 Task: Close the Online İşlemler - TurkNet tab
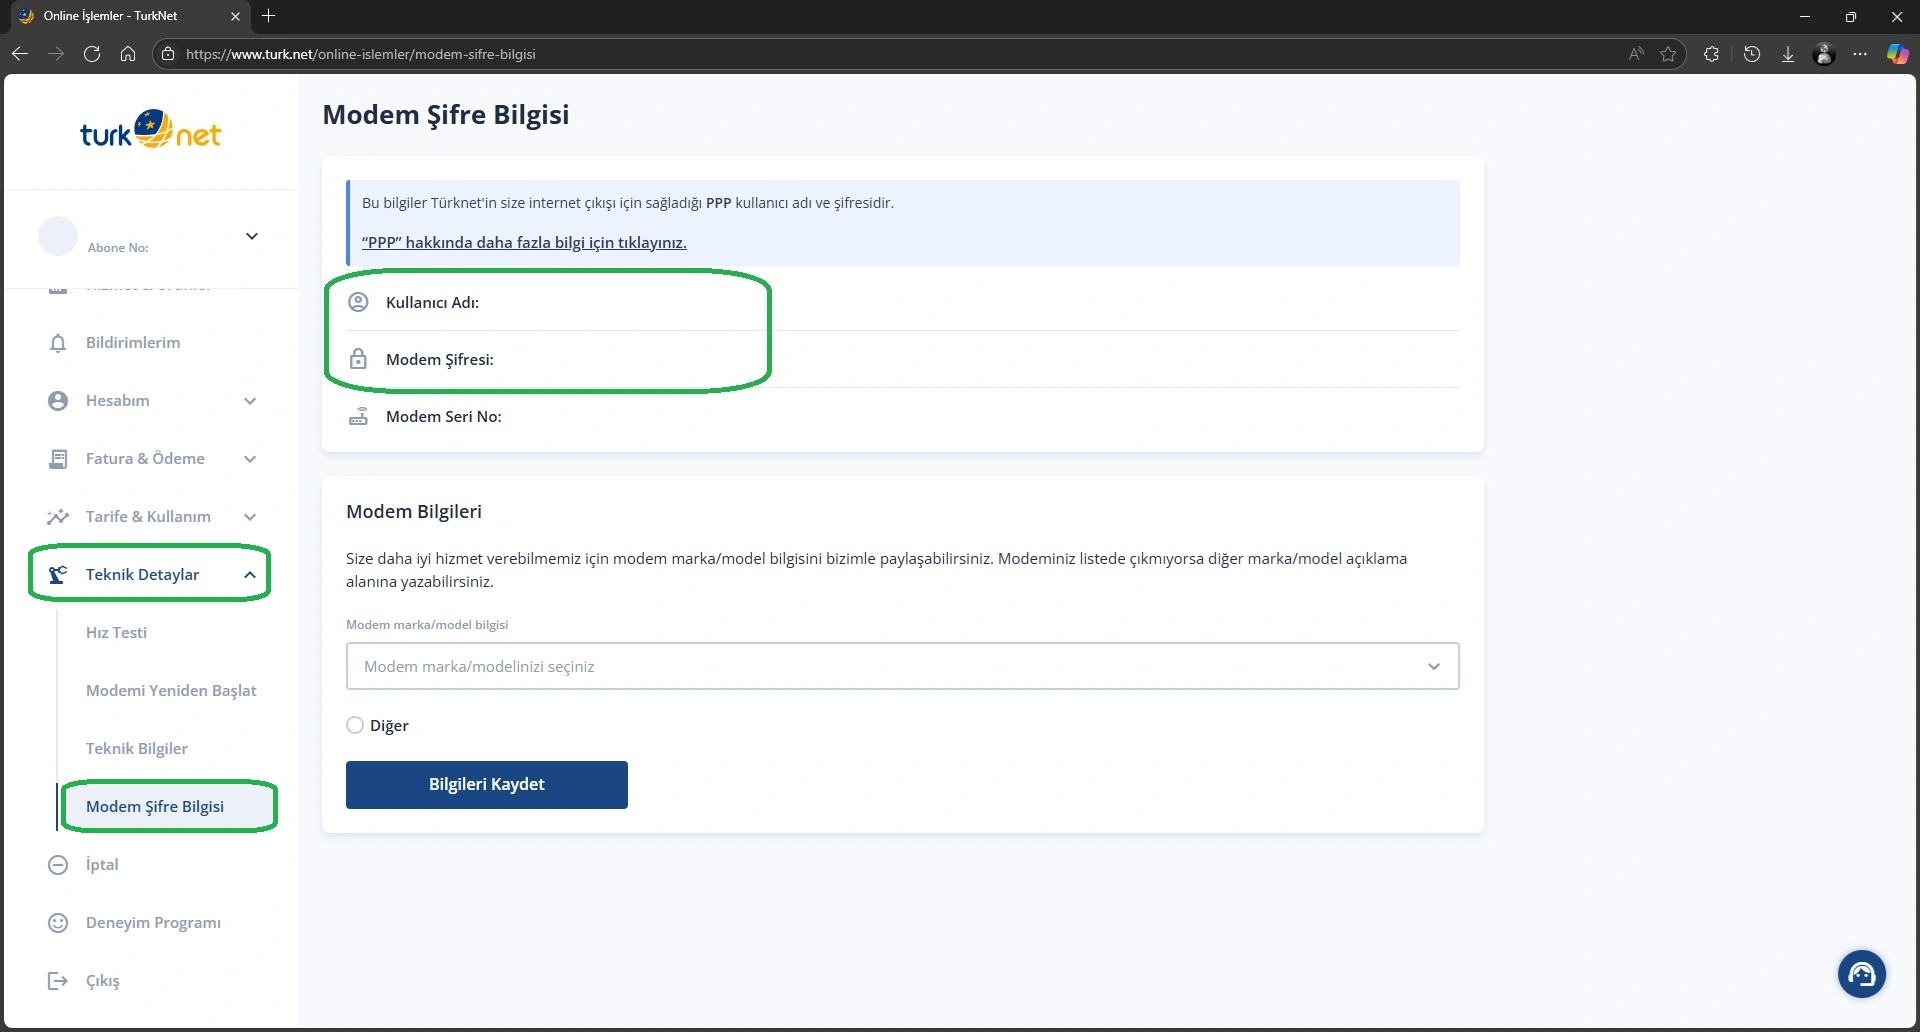(235, 16)
